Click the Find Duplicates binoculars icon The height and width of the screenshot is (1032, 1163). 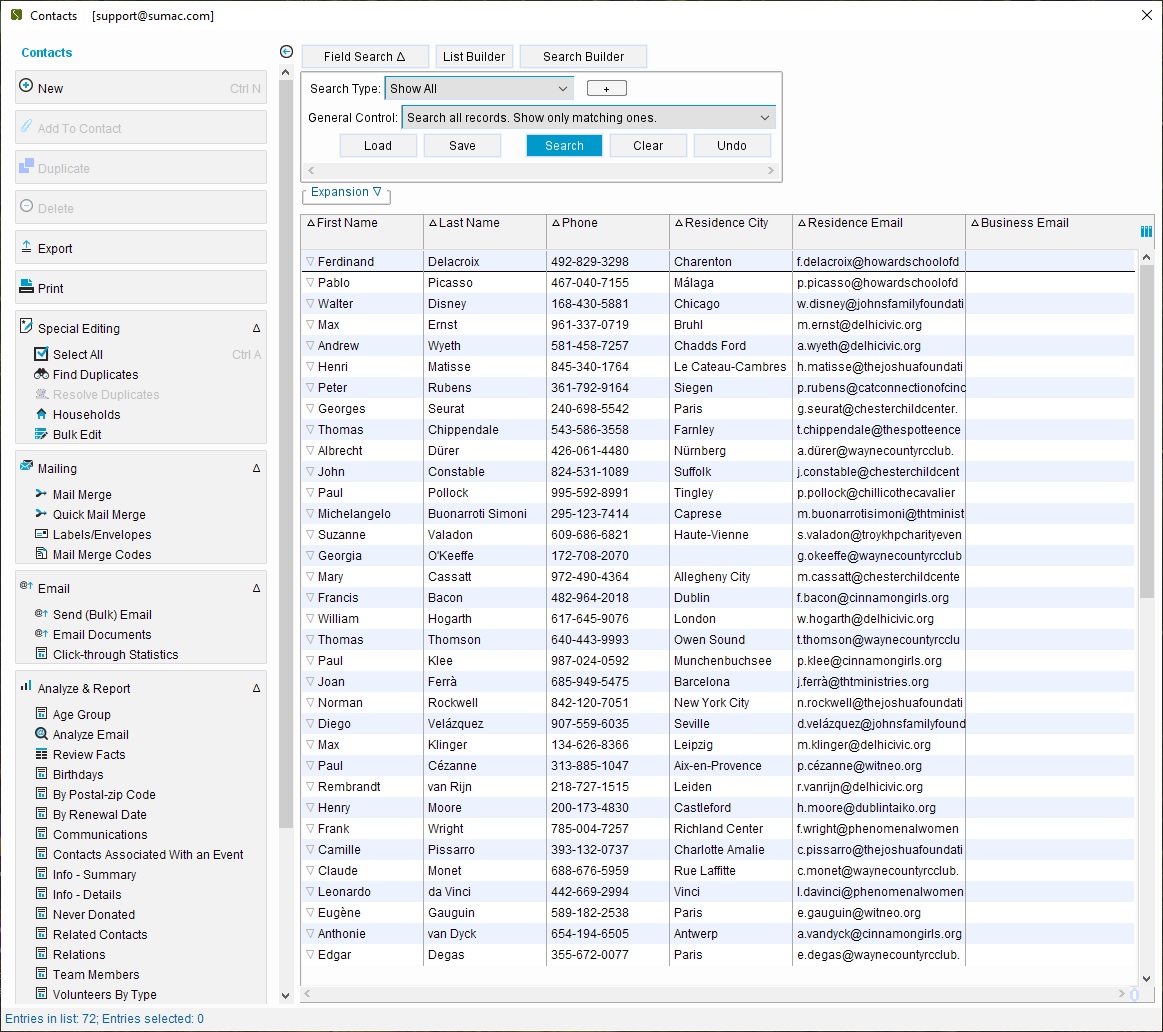[42, 374]
